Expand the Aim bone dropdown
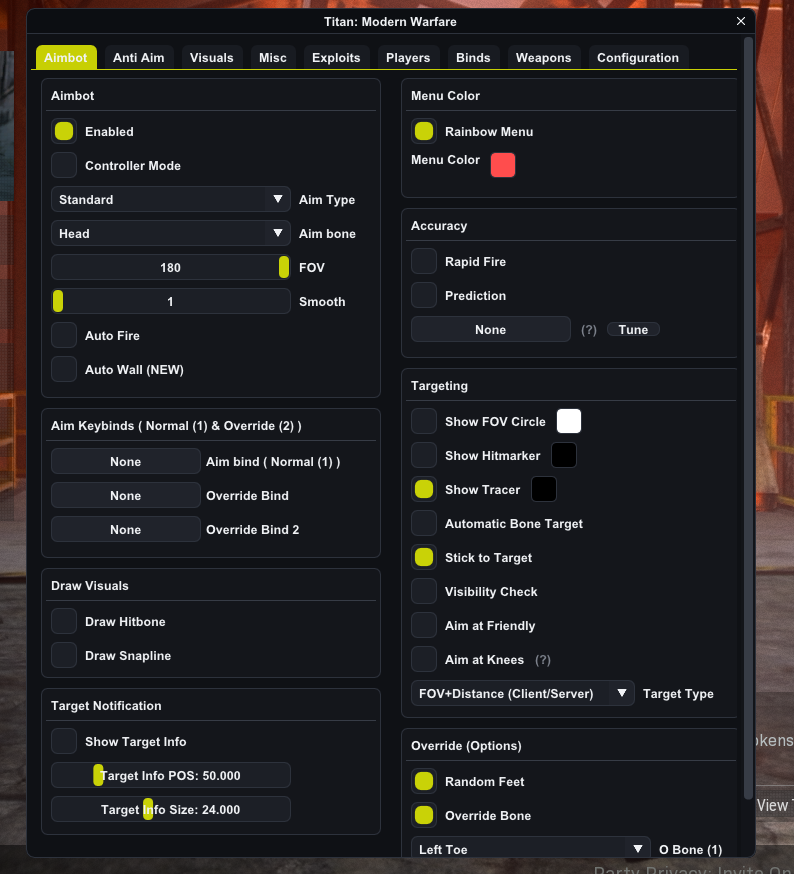 tap(171, 234)
